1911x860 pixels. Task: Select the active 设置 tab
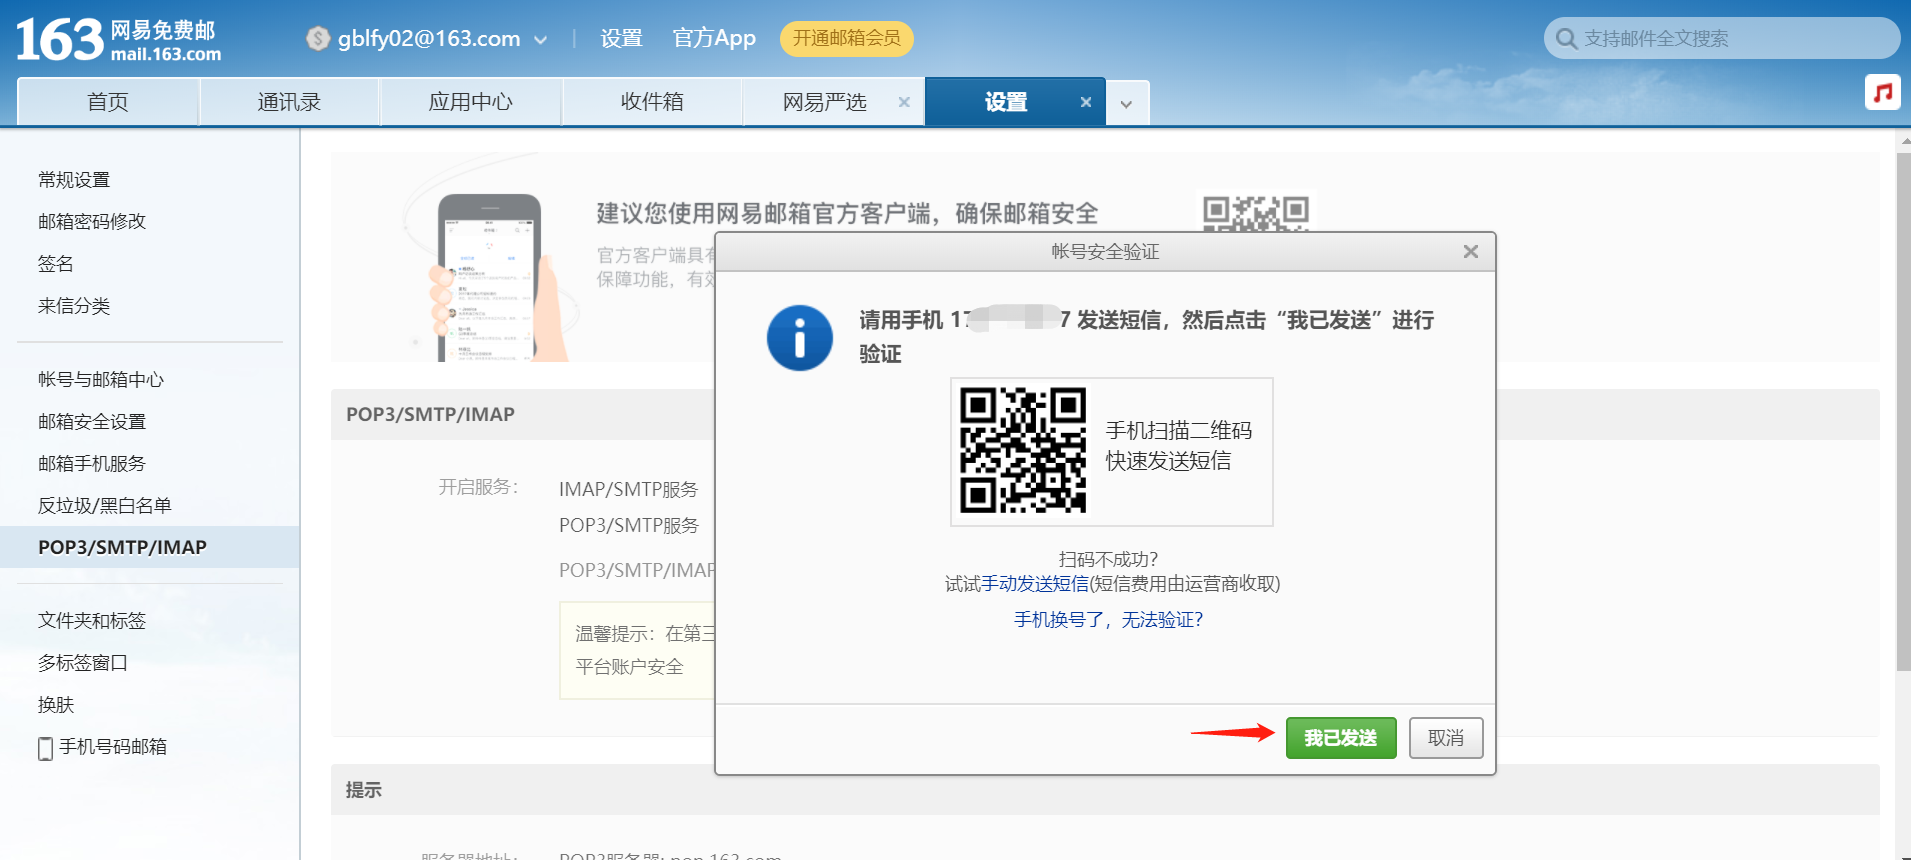coord(1006,102)
